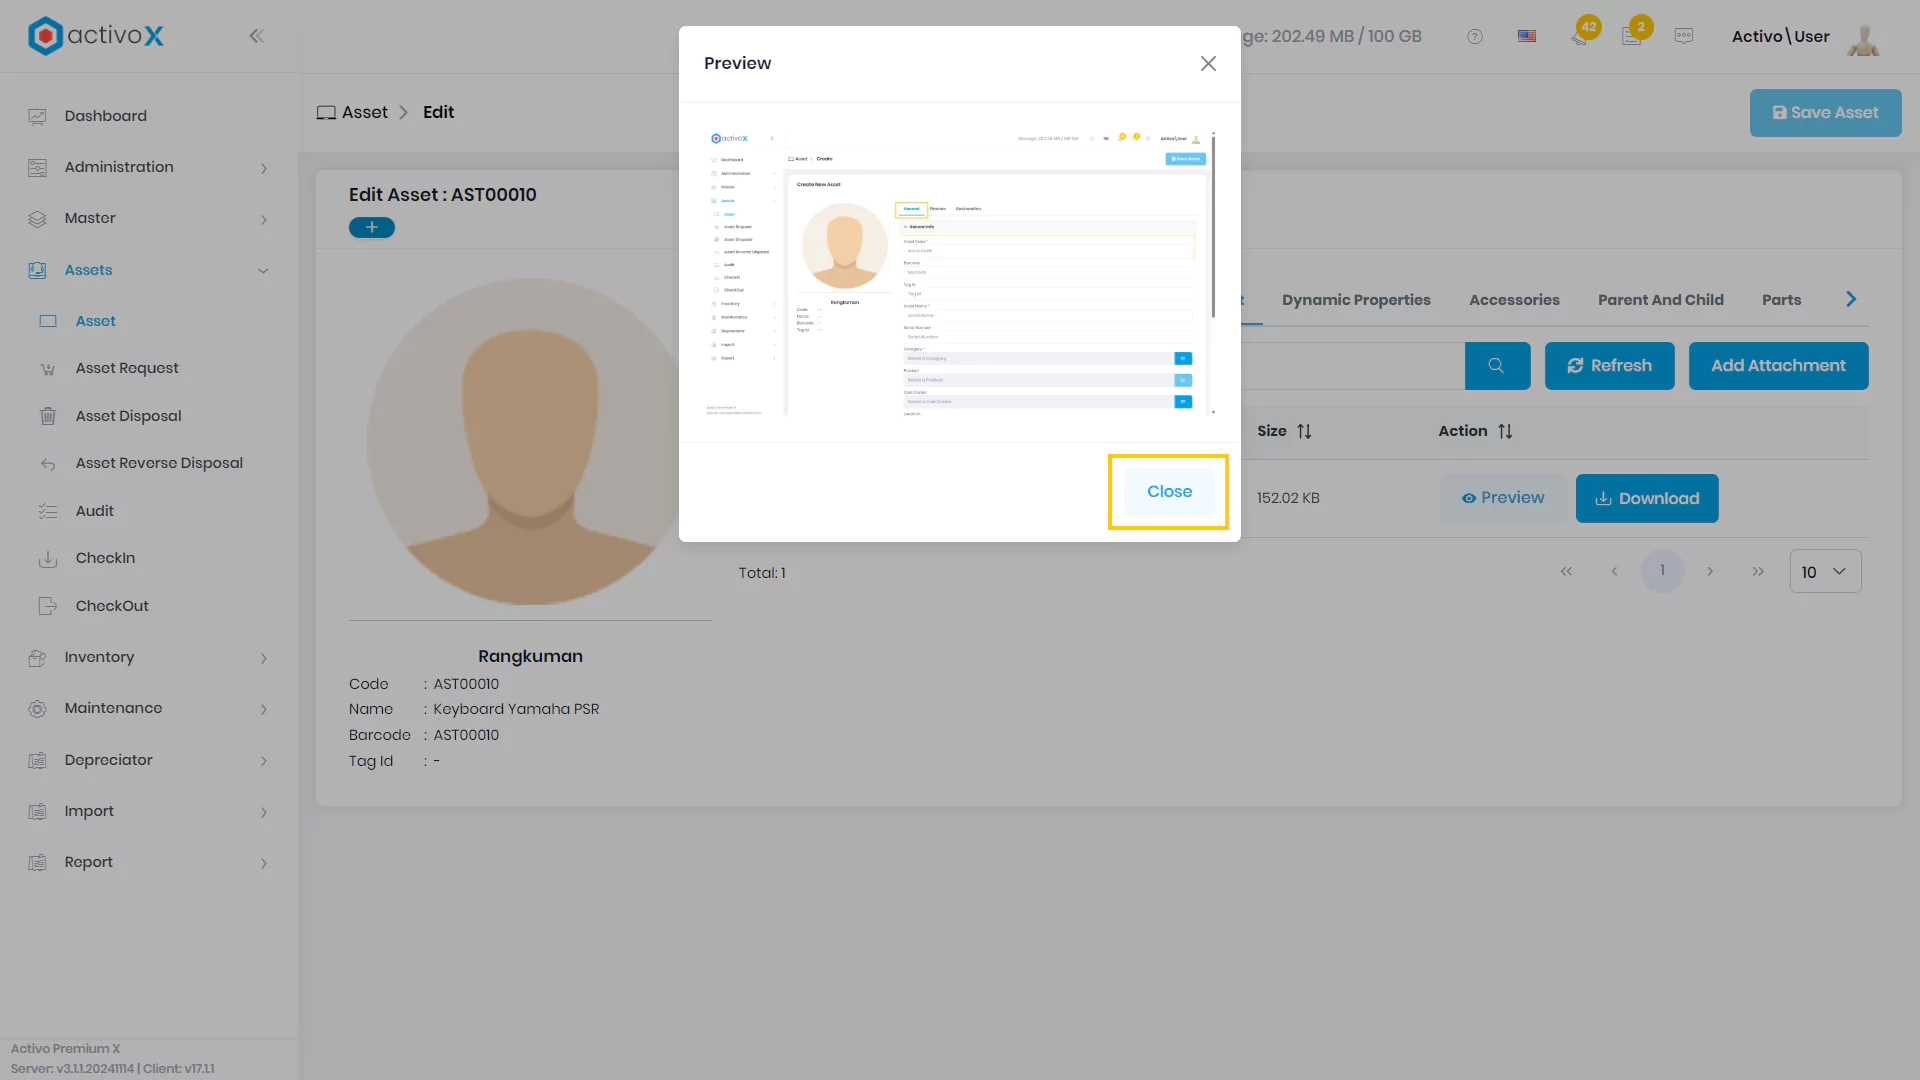The image size is (1920, 1080).
Task: Click the Add Attachment button
Action: click(x=1778, y=366)
